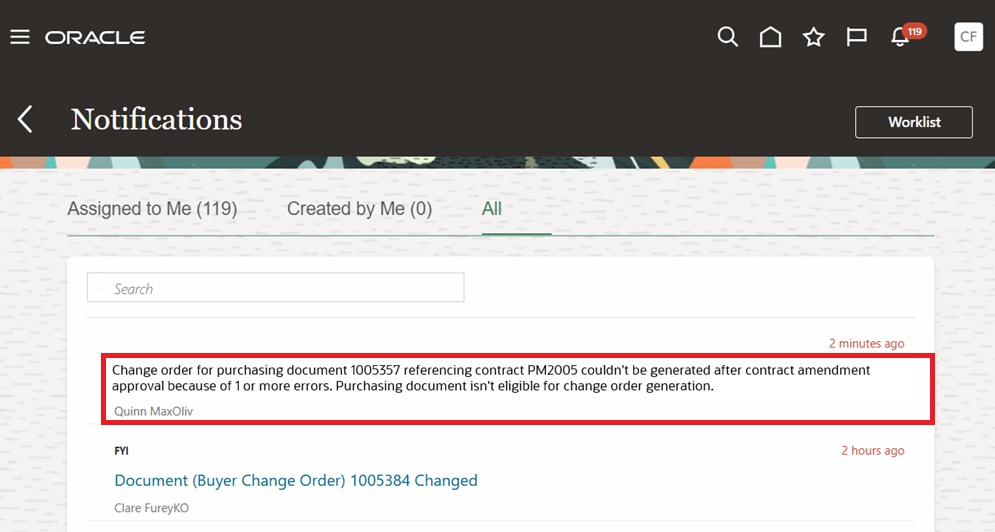995x532 pixels.
Task: Switch to Created by Me (0) tab
Action: 359,209
